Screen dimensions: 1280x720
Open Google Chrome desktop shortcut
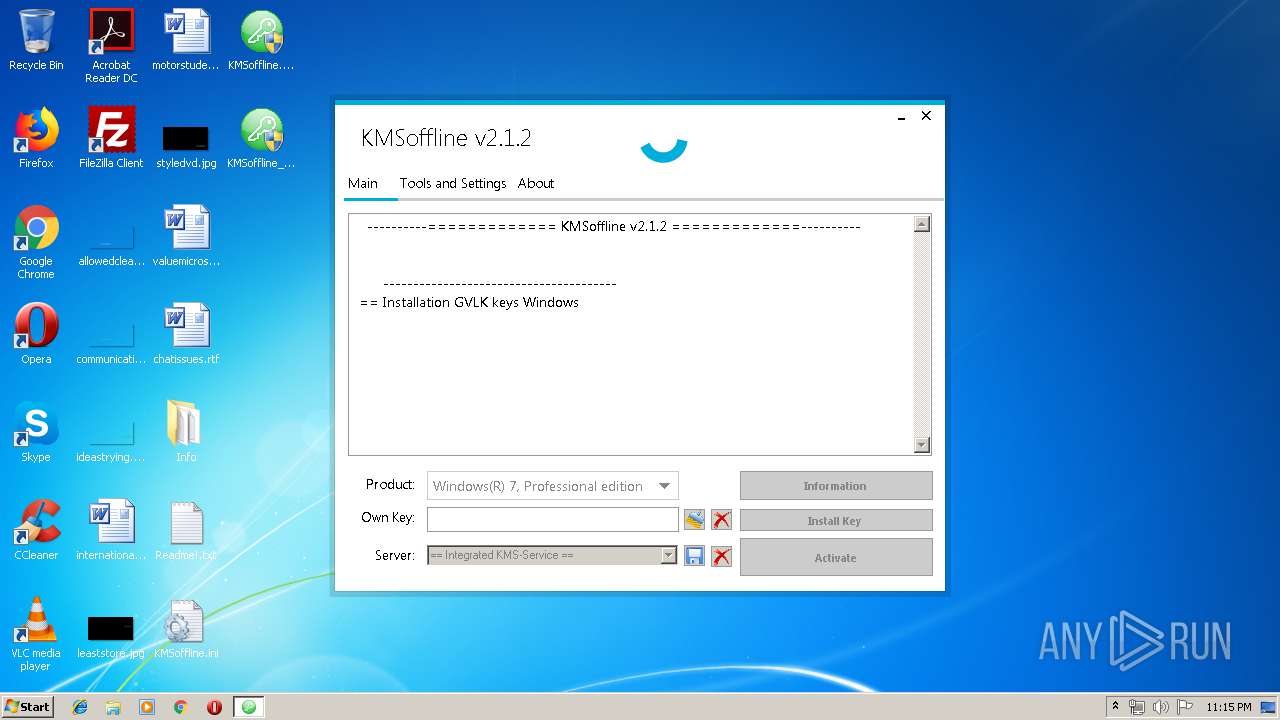[36, 242]
